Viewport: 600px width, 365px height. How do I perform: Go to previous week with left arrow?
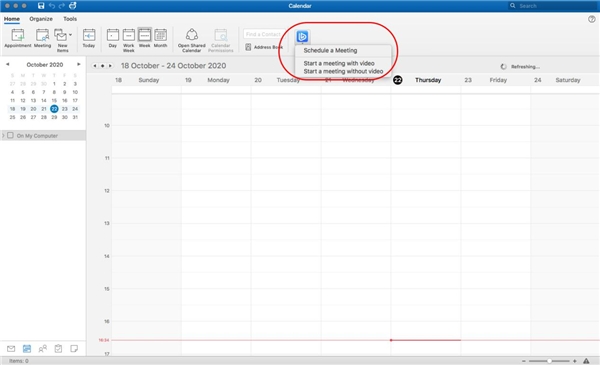(95, 66)
